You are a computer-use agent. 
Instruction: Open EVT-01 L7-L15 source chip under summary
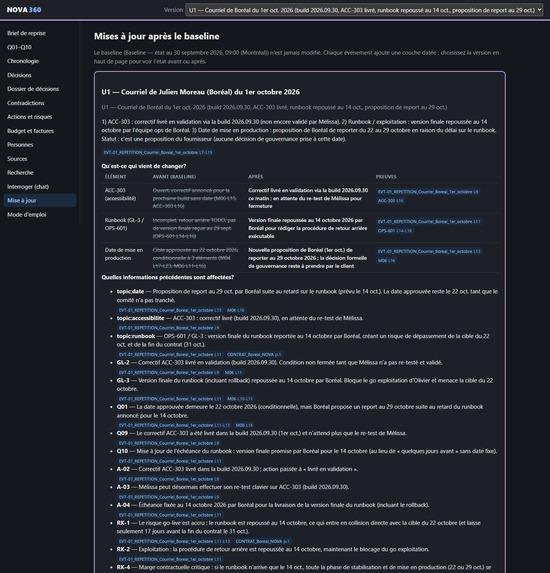tap(158, 152)
